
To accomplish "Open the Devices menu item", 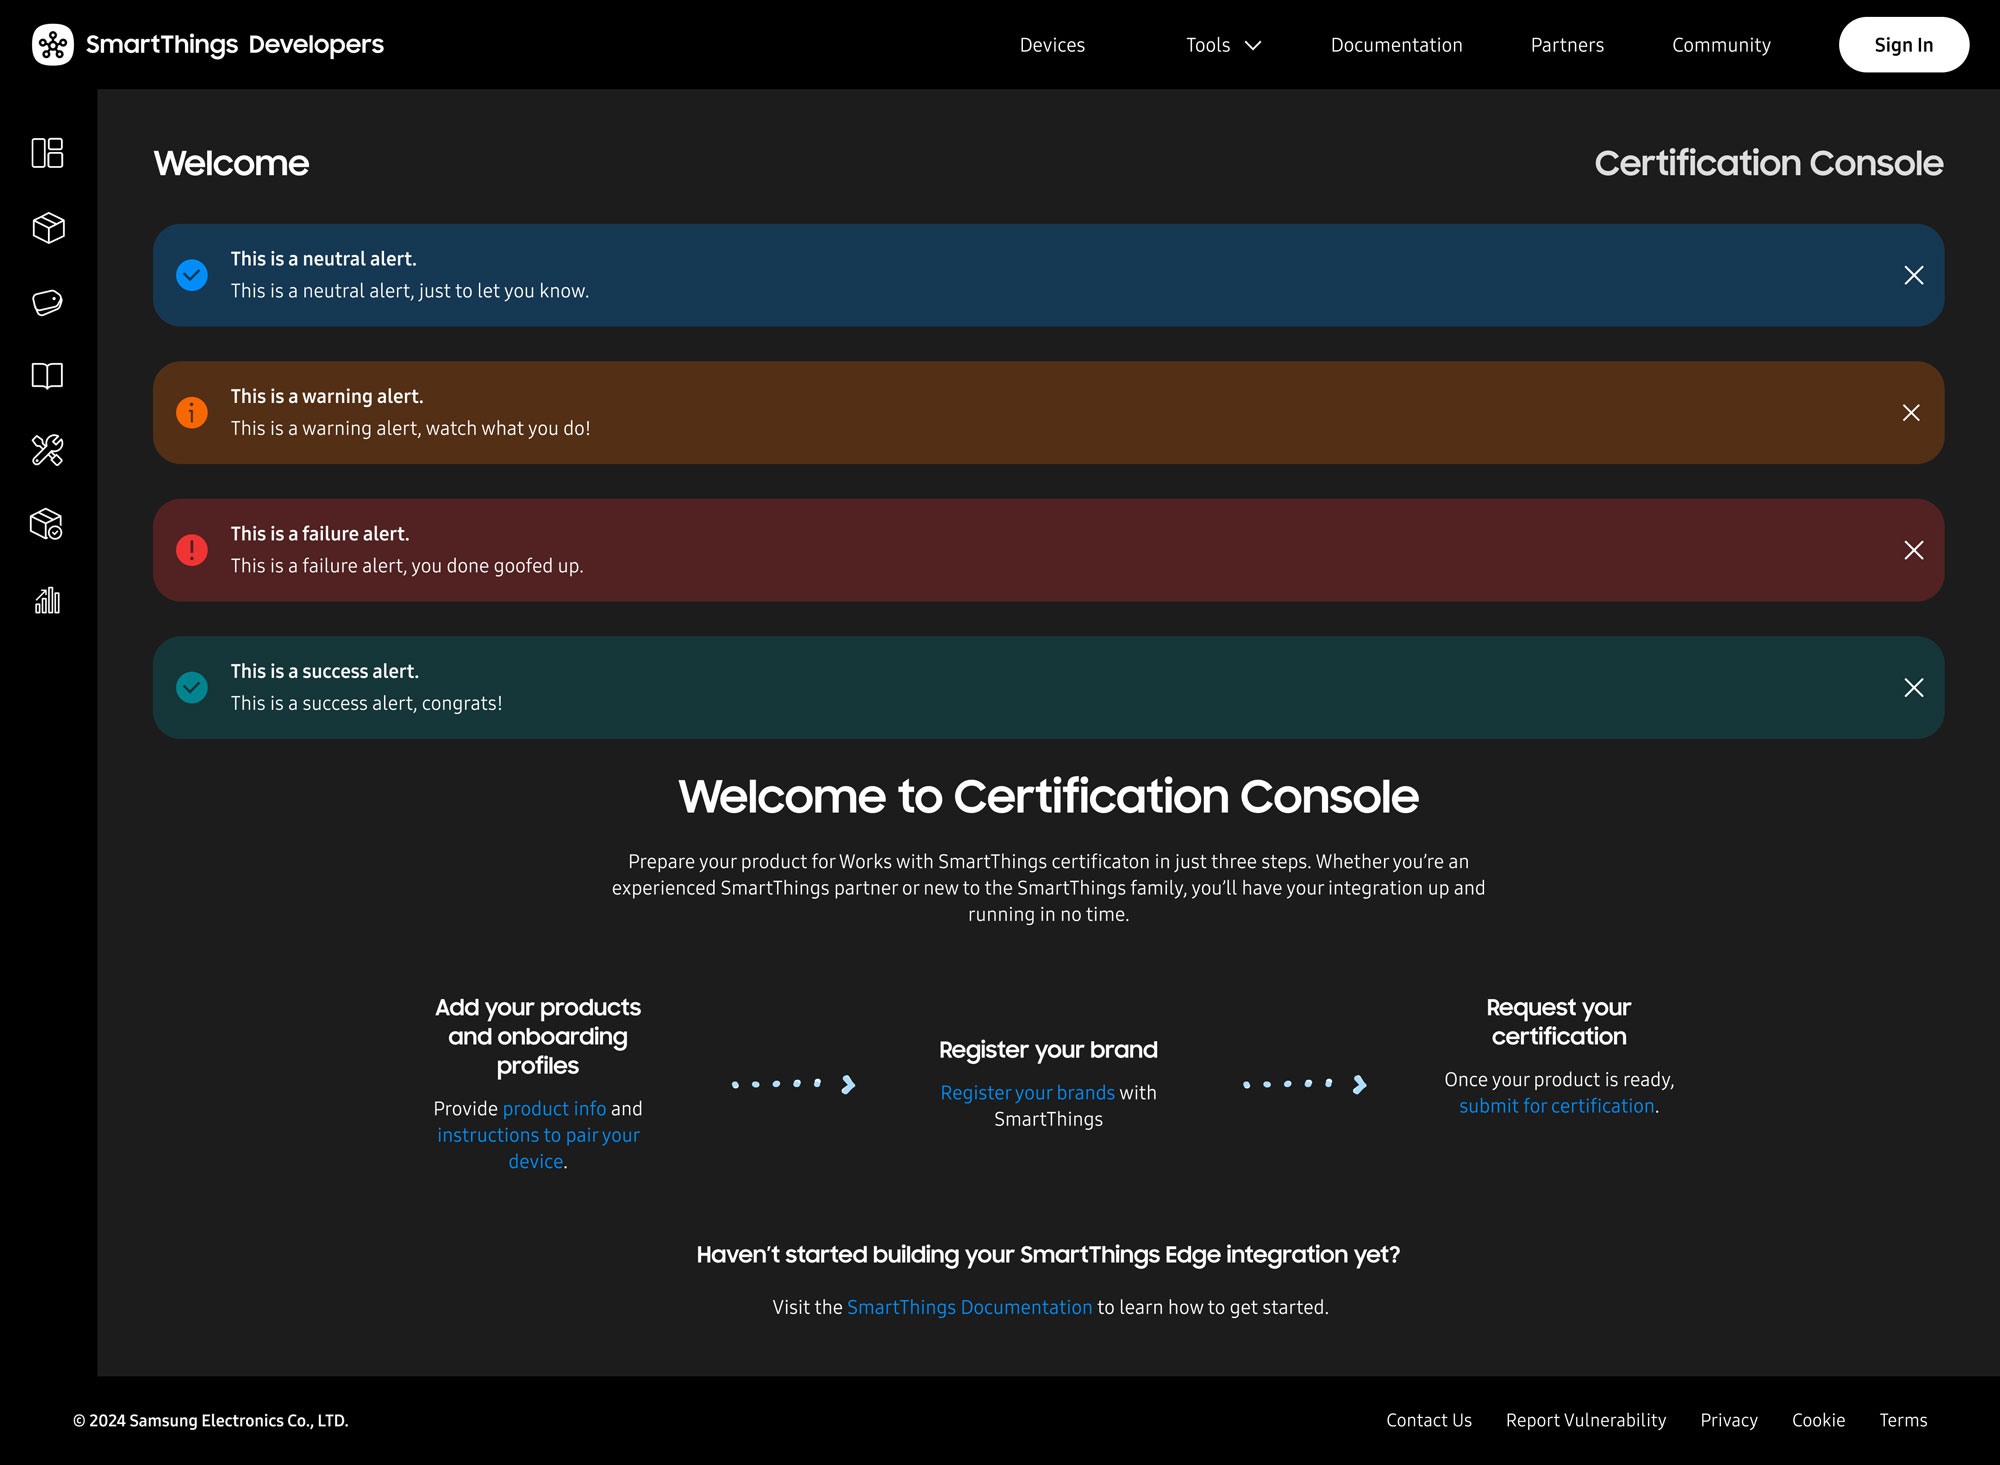I will coord(1052,45).
